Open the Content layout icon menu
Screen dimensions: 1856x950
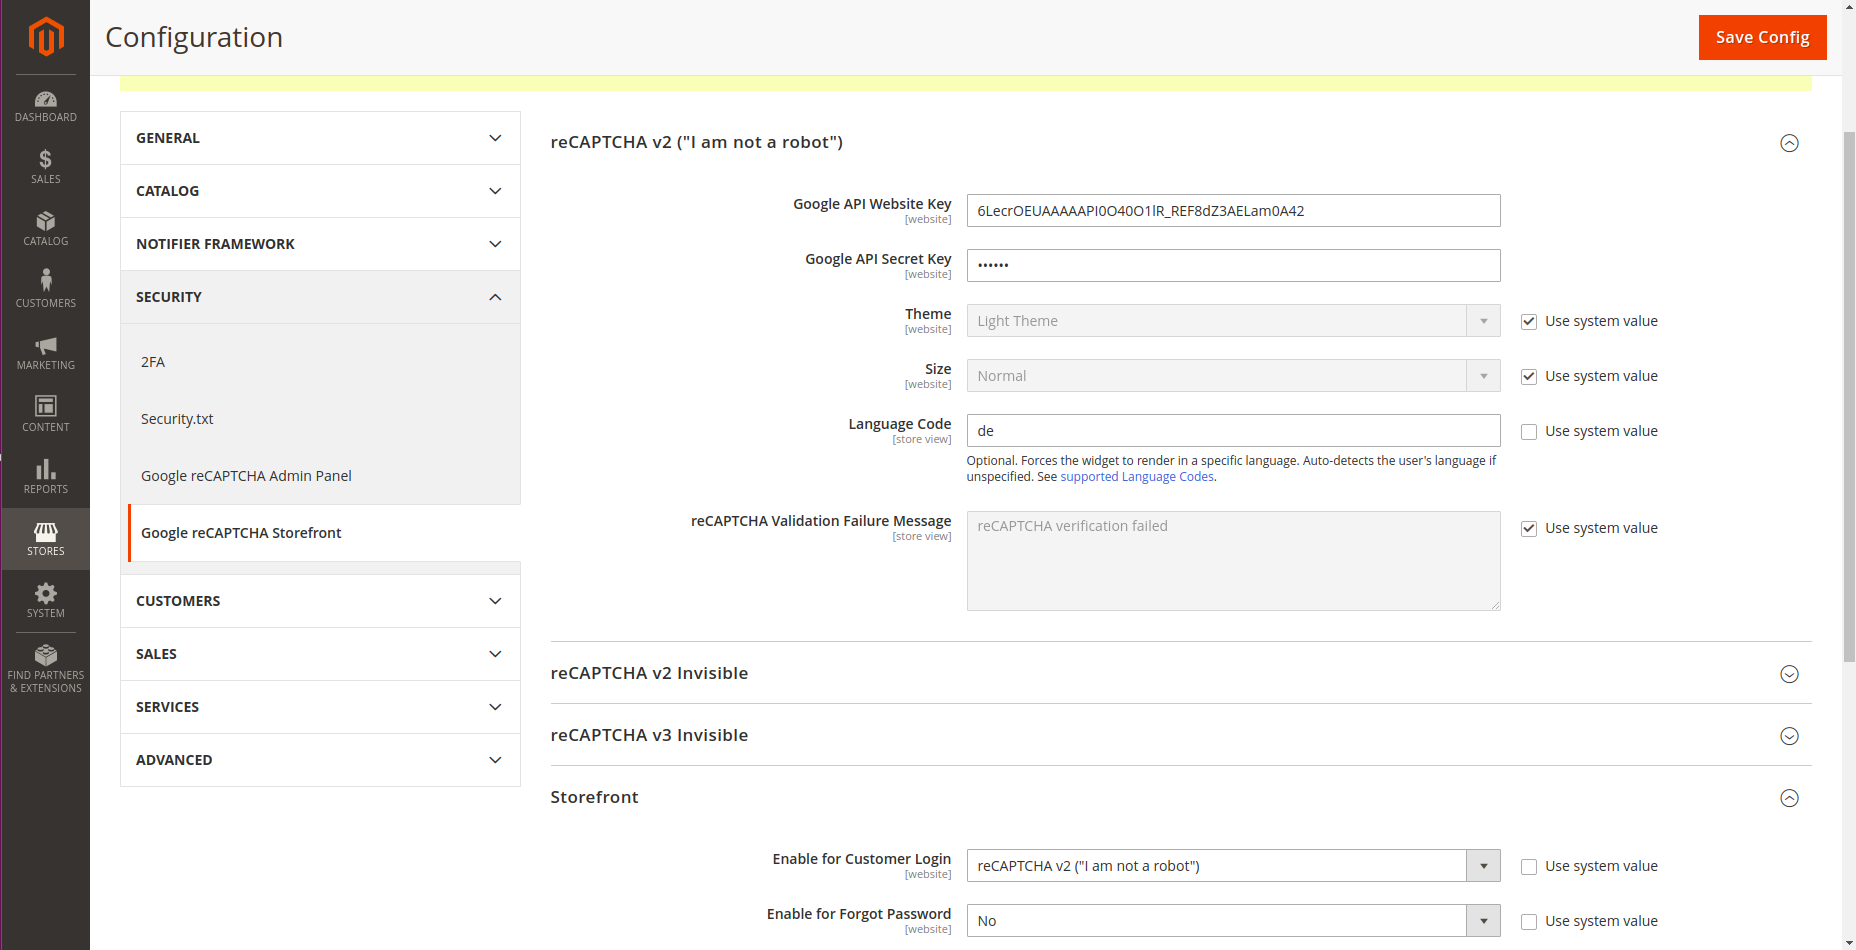coord(46,415)
